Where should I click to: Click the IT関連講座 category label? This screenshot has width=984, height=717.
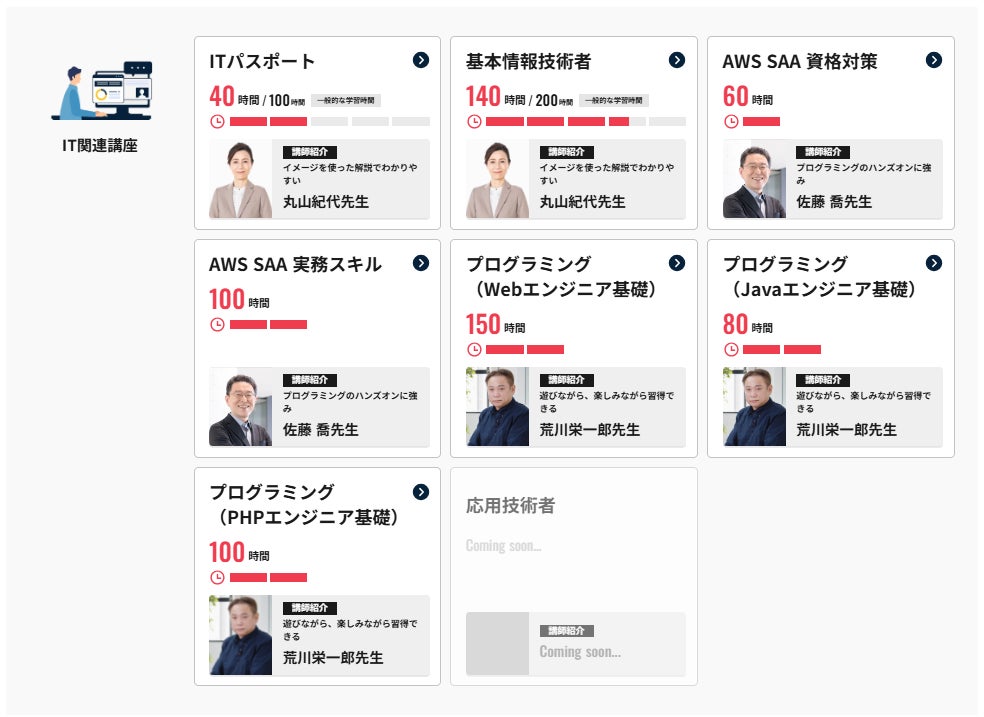100,146
